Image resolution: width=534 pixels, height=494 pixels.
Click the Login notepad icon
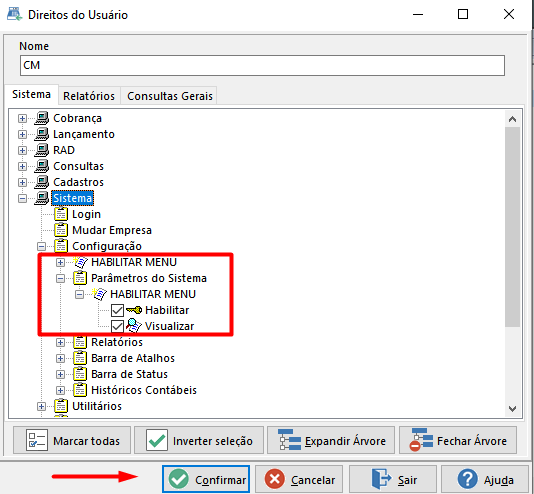coord(61,214)
